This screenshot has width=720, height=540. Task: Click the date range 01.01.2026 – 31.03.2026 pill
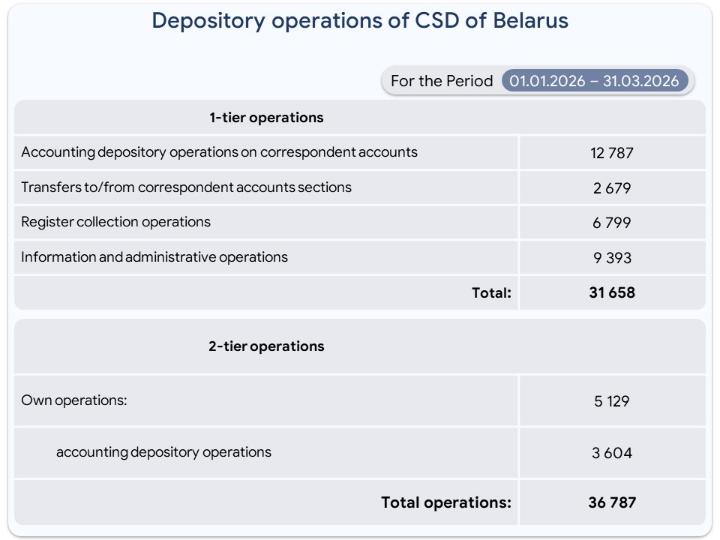[595, 81]
